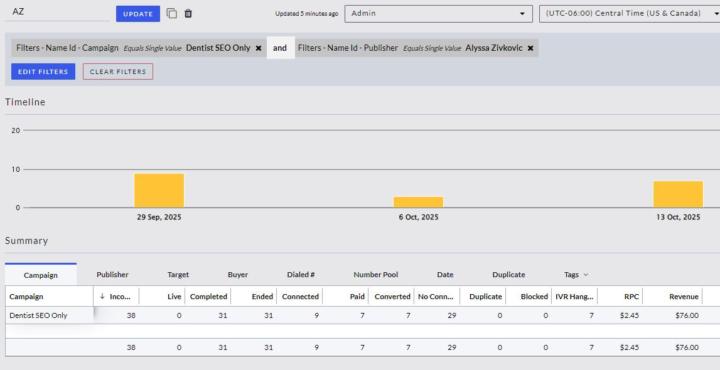Switch to the Duplicate tab
The height and width of the screenshot is (370, 720).
(x=508, y=275)
